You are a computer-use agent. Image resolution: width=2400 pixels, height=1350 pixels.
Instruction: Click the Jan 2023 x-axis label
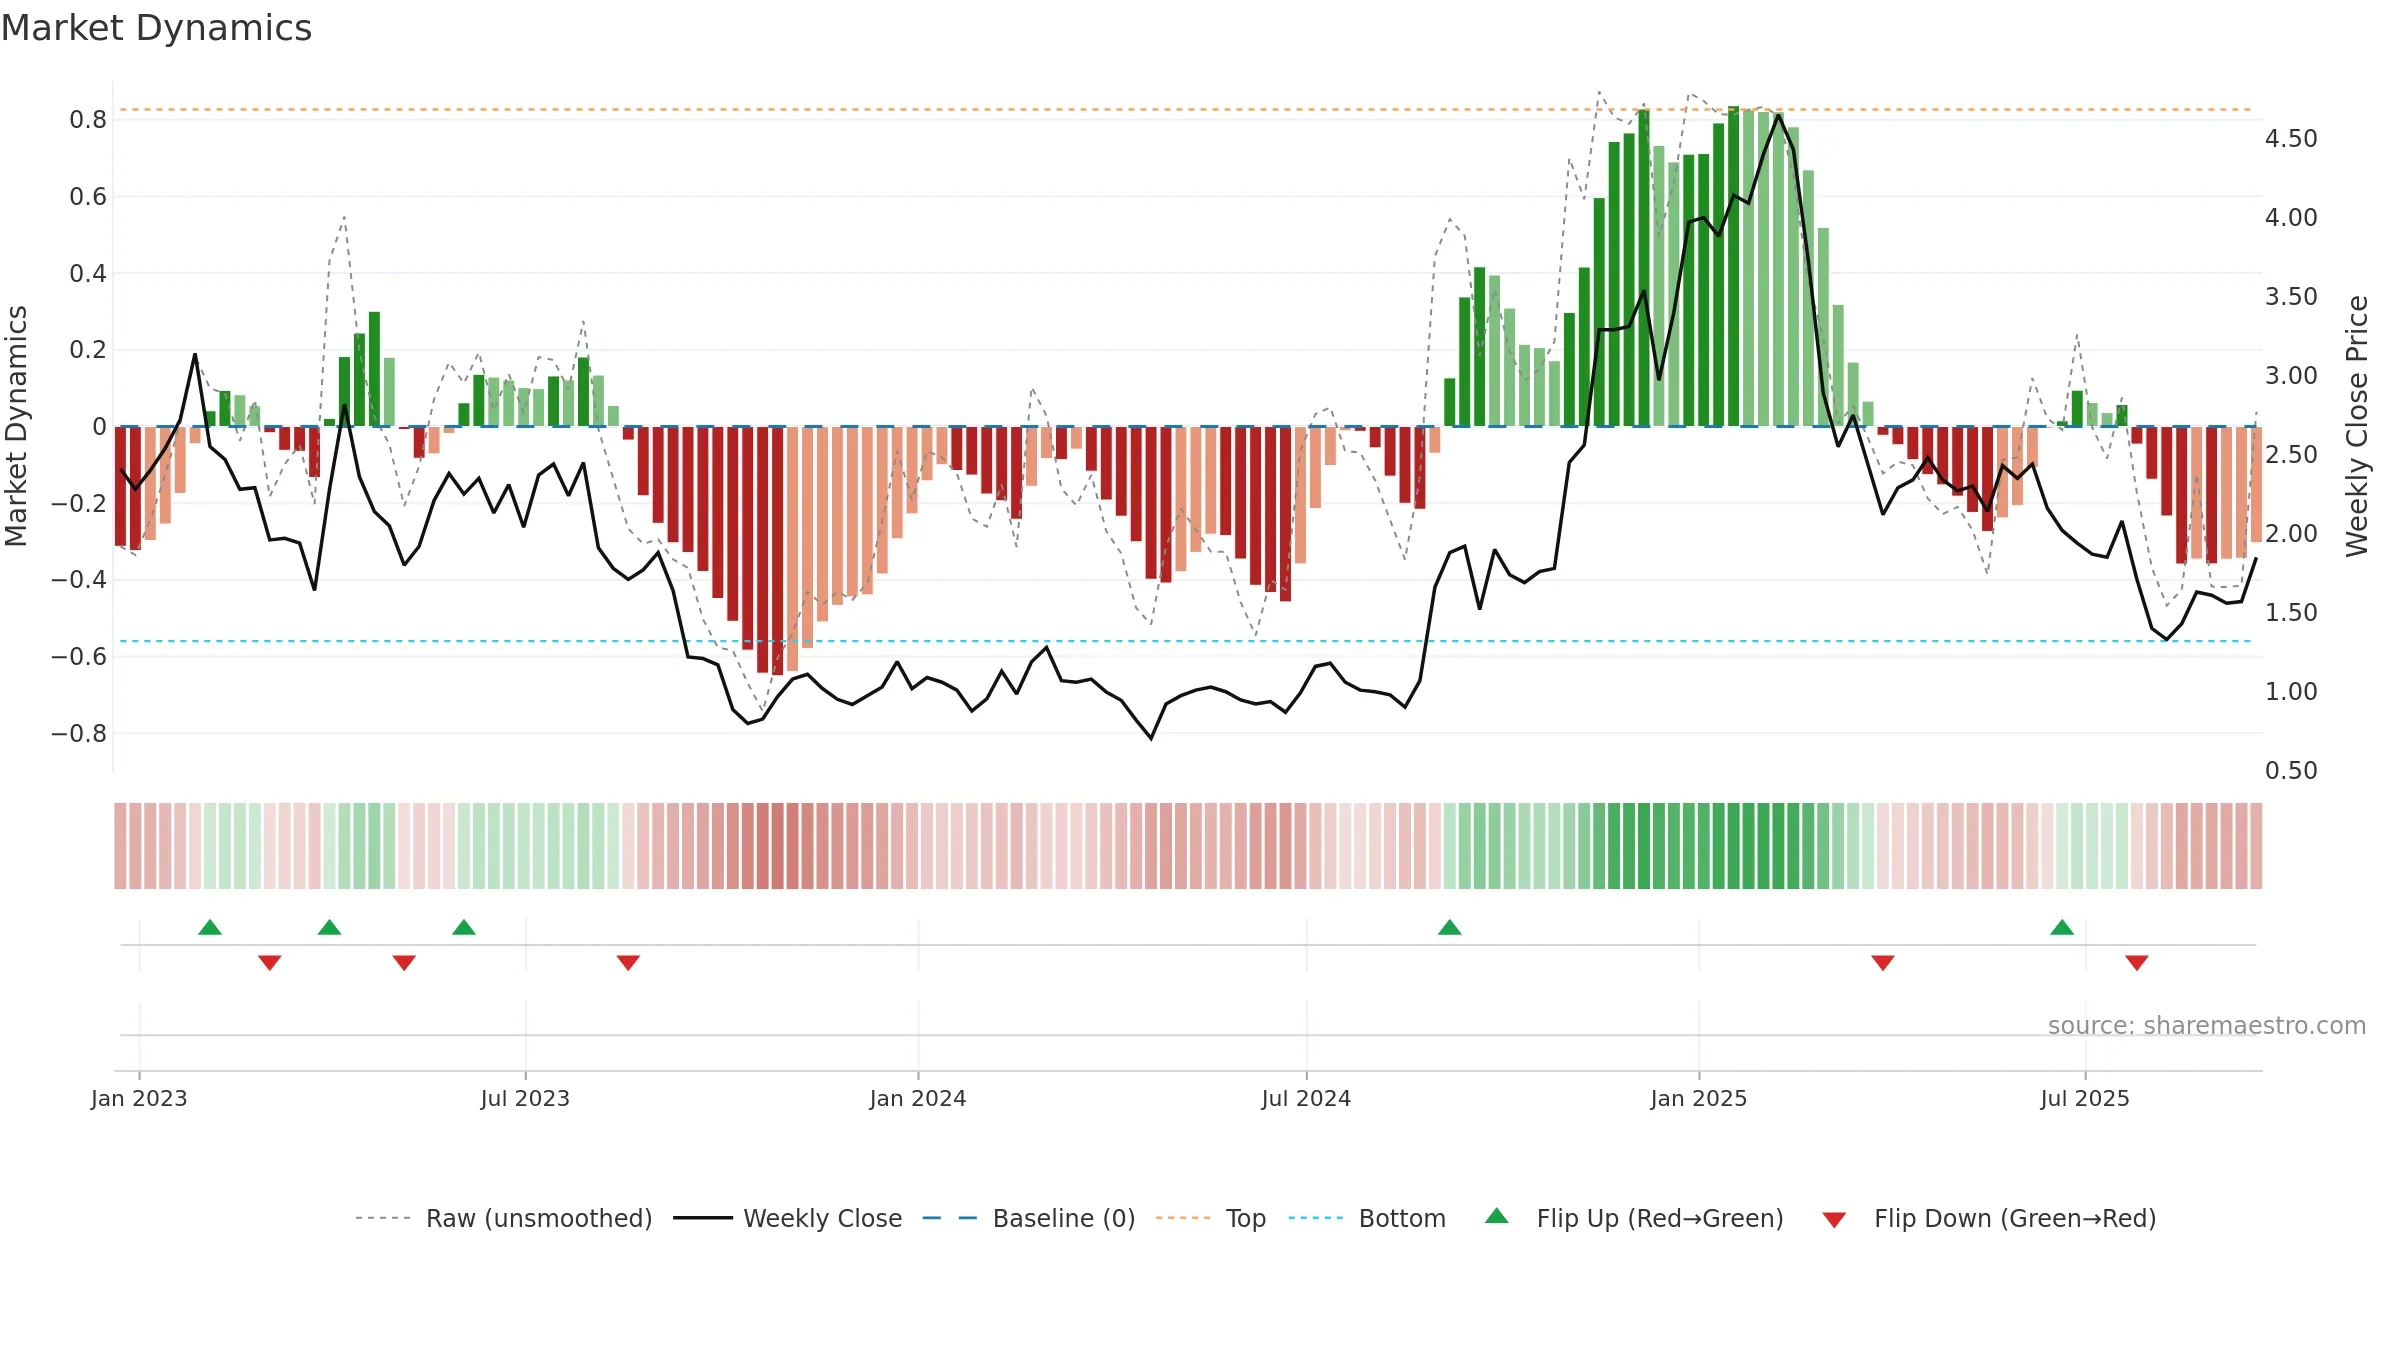tap(139, 1098)
